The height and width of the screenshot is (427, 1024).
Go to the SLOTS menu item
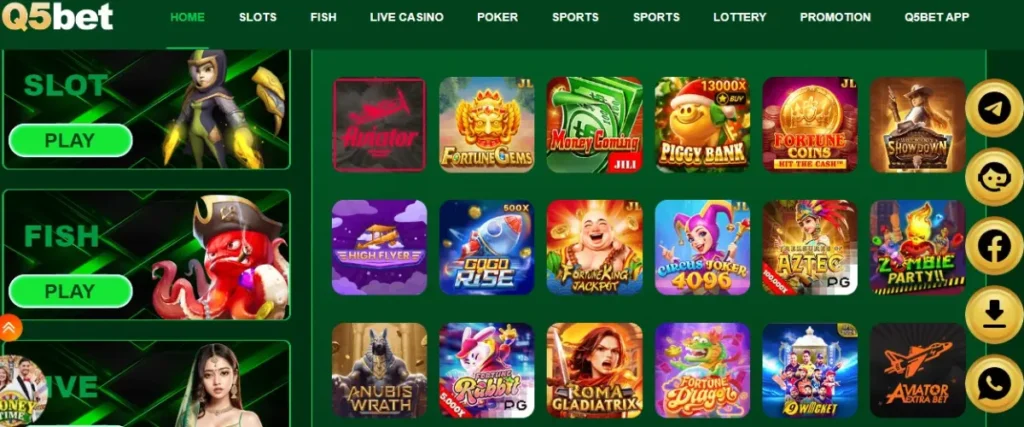pyautogui.click(x=257, y=18)
